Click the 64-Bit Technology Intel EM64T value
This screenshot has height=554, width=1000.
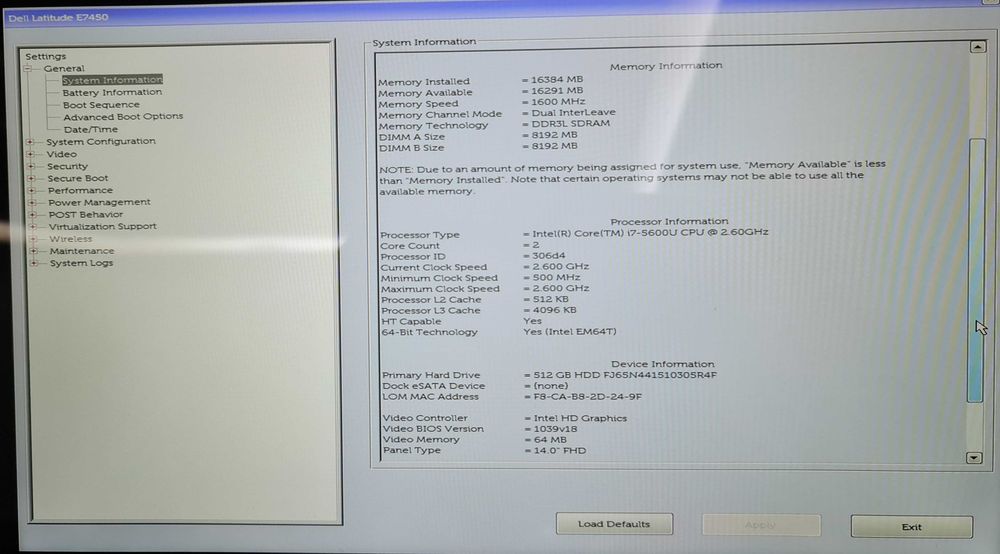[x=570, y=332]
